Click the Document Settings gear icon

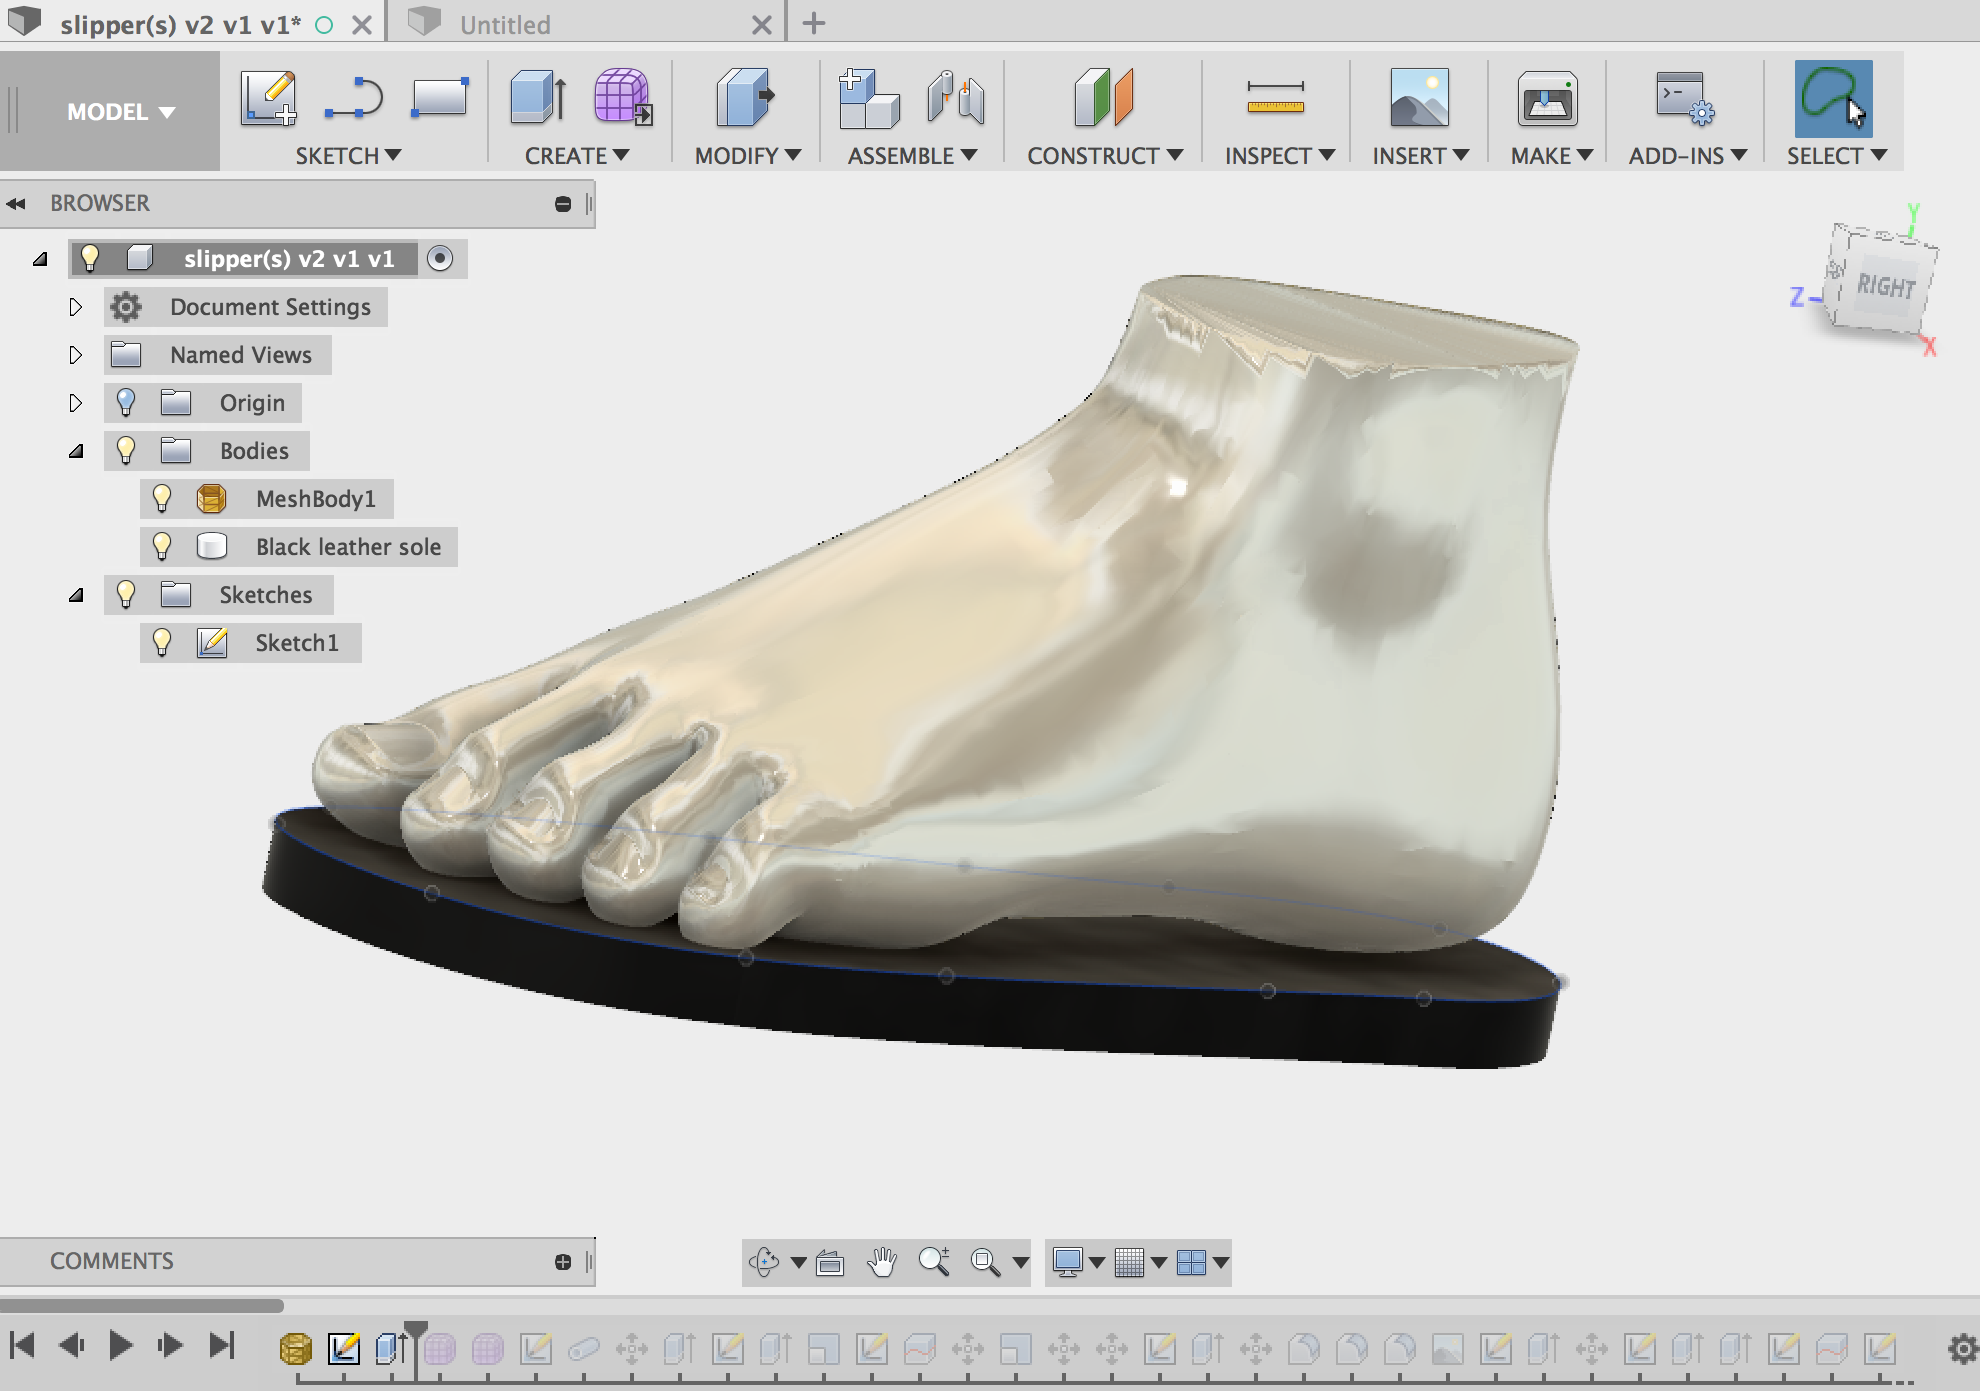[126, 307]
